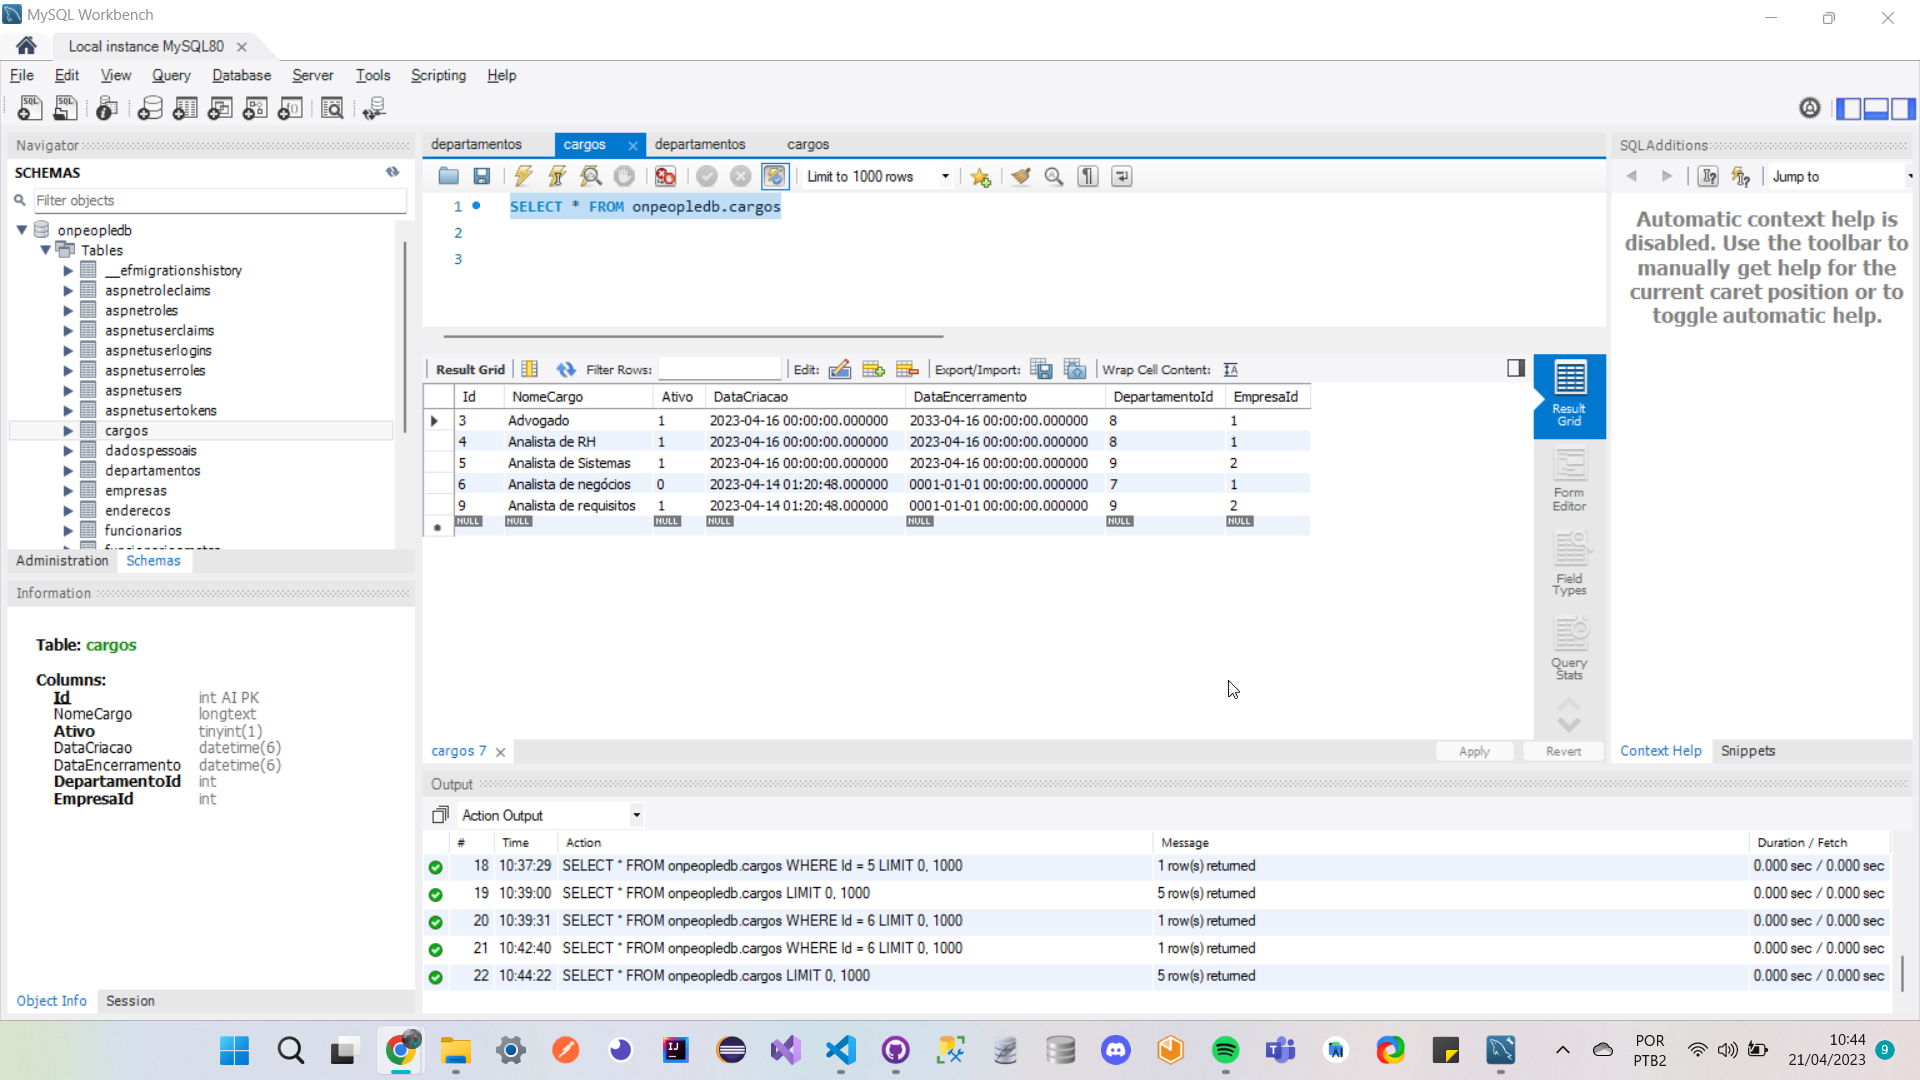Expand the departamentos table node
Viewport: 1920px width, 1080px height.
(68, 471)
